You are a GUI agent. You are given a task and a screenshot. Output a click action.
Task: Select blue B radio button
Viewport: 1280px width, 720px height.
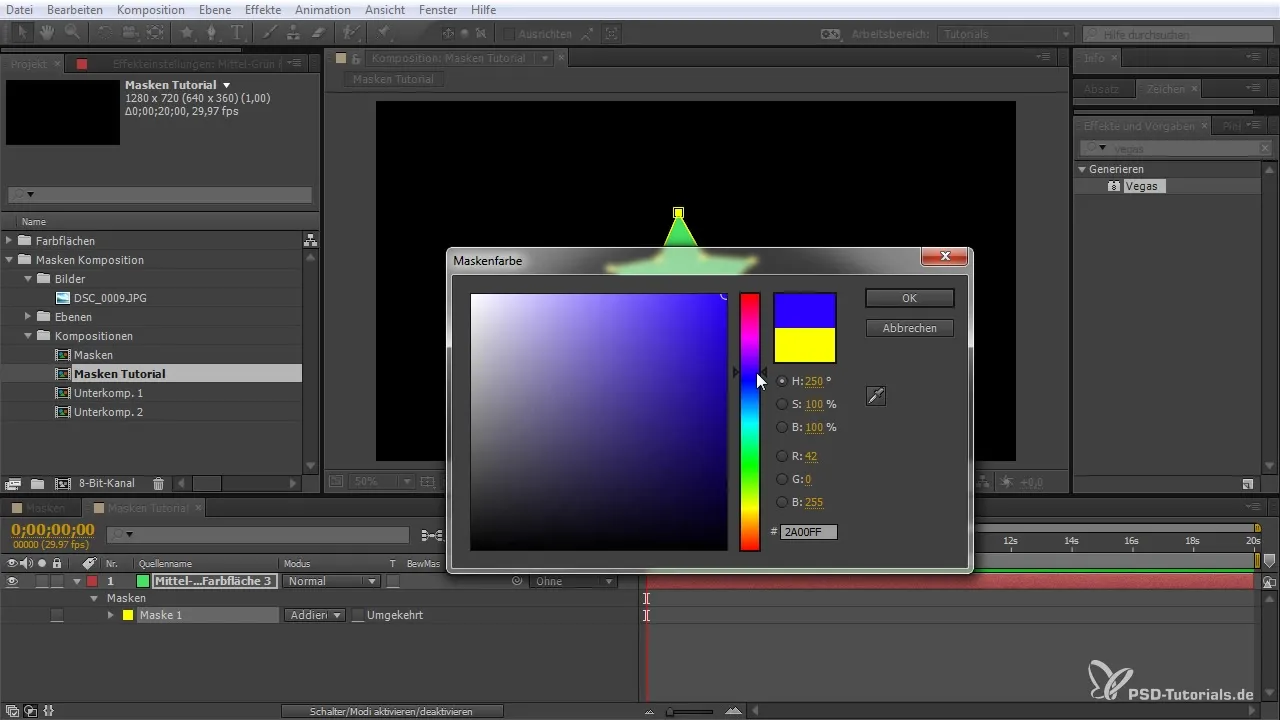click(x=782, y=502)
